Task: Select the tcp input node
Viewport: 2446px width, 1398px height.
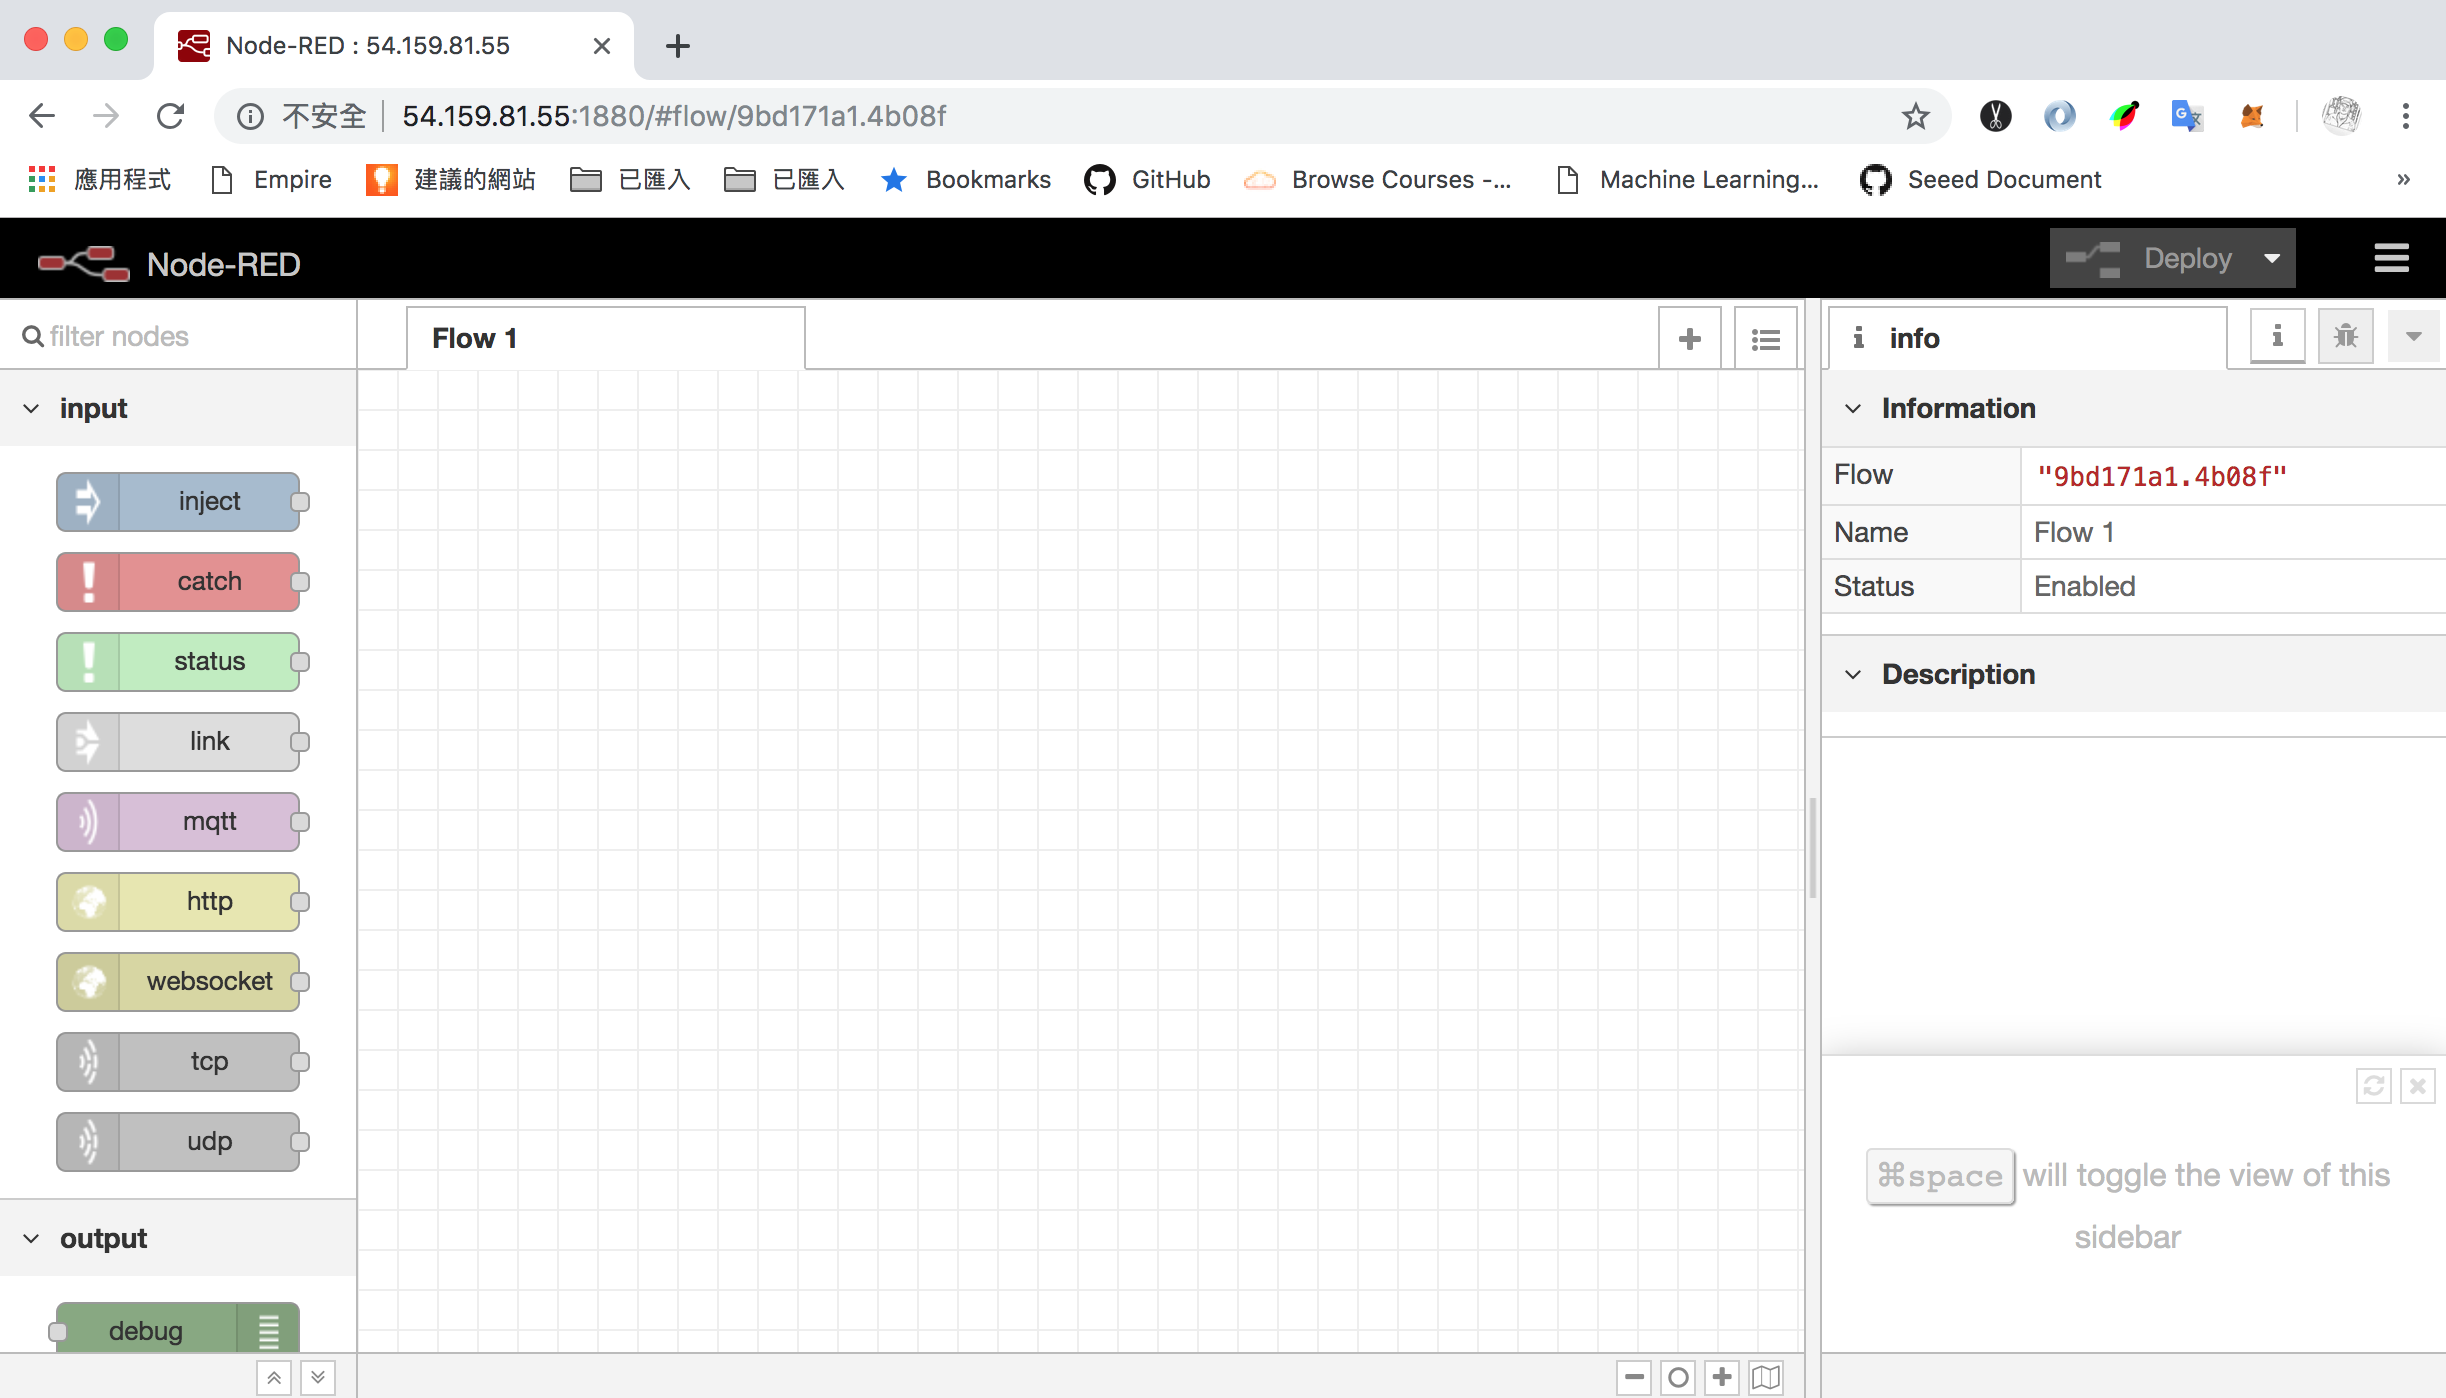Action: tap(178, 1061)
